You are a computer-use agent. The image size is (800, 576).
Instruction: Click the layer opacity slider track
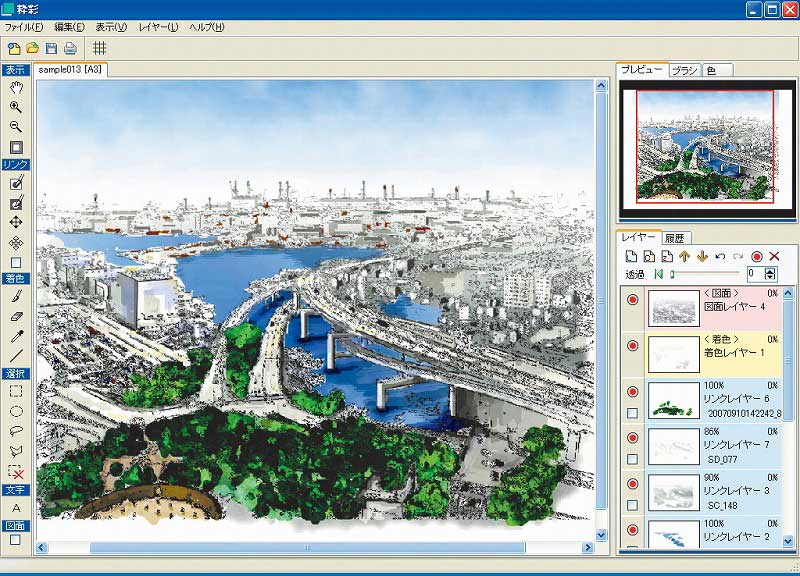(x=705, y=273)
